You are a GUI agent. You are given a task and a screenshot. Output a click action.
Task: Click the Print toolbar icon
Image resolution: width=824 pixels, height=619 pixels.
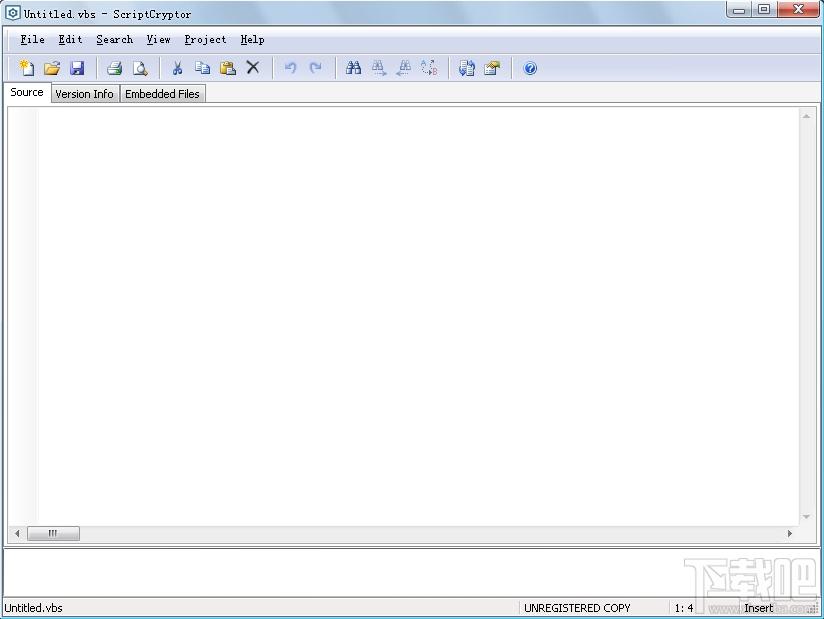coord(114,68)
